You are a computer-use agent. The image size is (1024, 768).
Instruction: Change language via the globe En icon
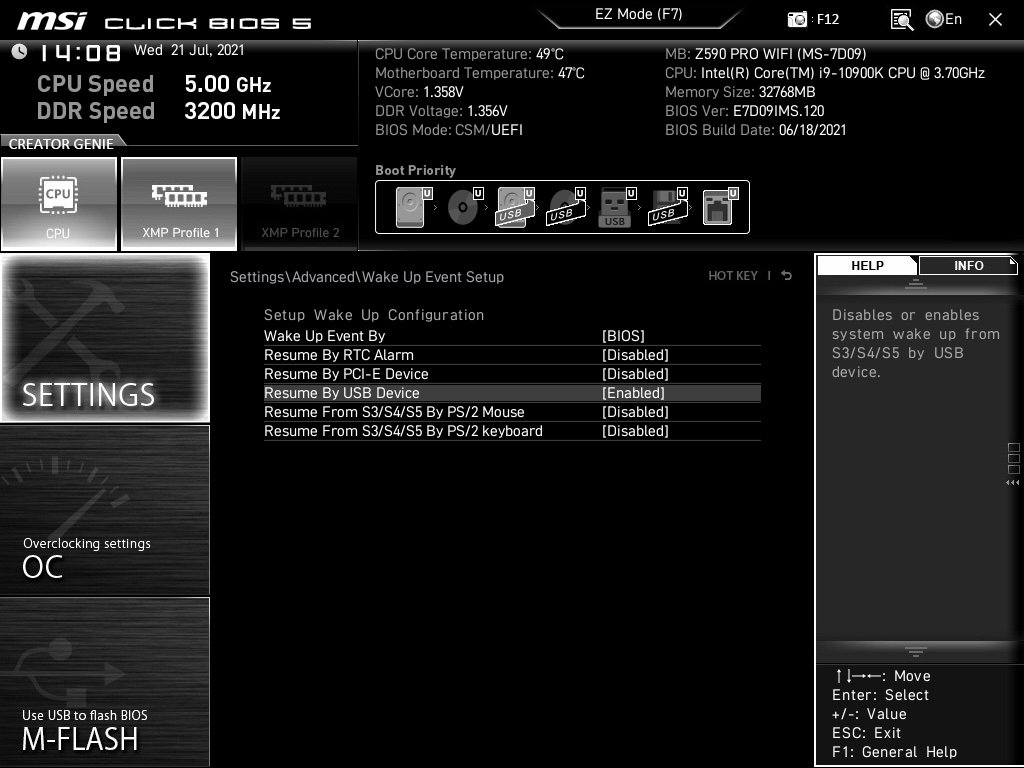coord(944,19)
